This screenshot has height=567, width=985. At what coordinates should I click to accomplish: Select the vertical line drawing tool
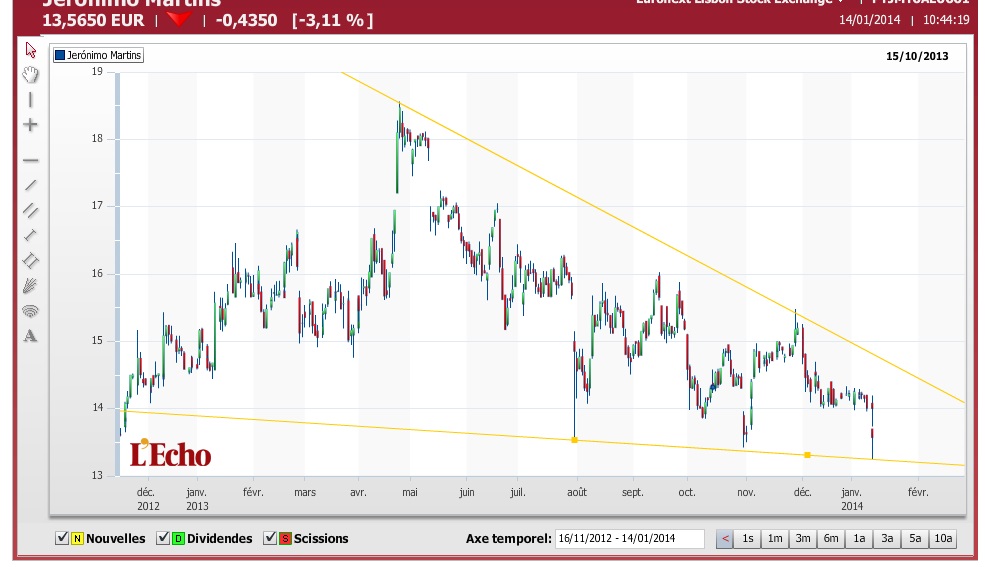point(30,100)
